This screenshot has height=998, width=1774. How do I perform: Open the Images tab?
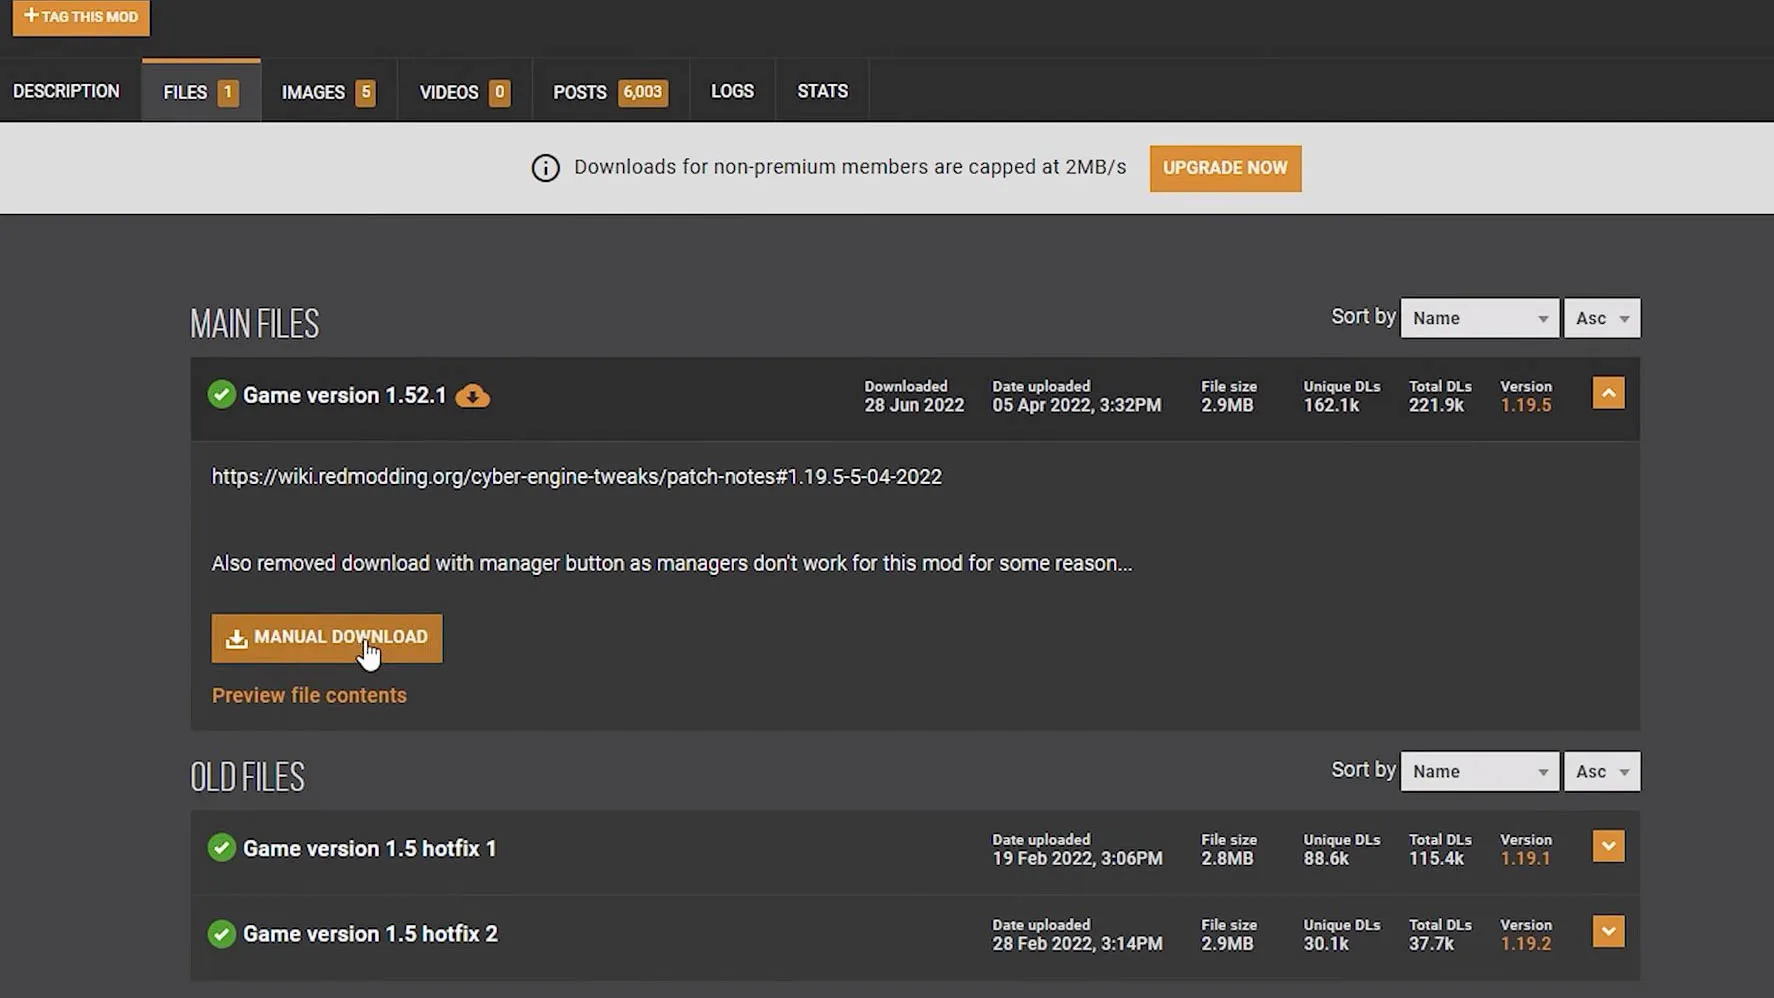(327, 92)
